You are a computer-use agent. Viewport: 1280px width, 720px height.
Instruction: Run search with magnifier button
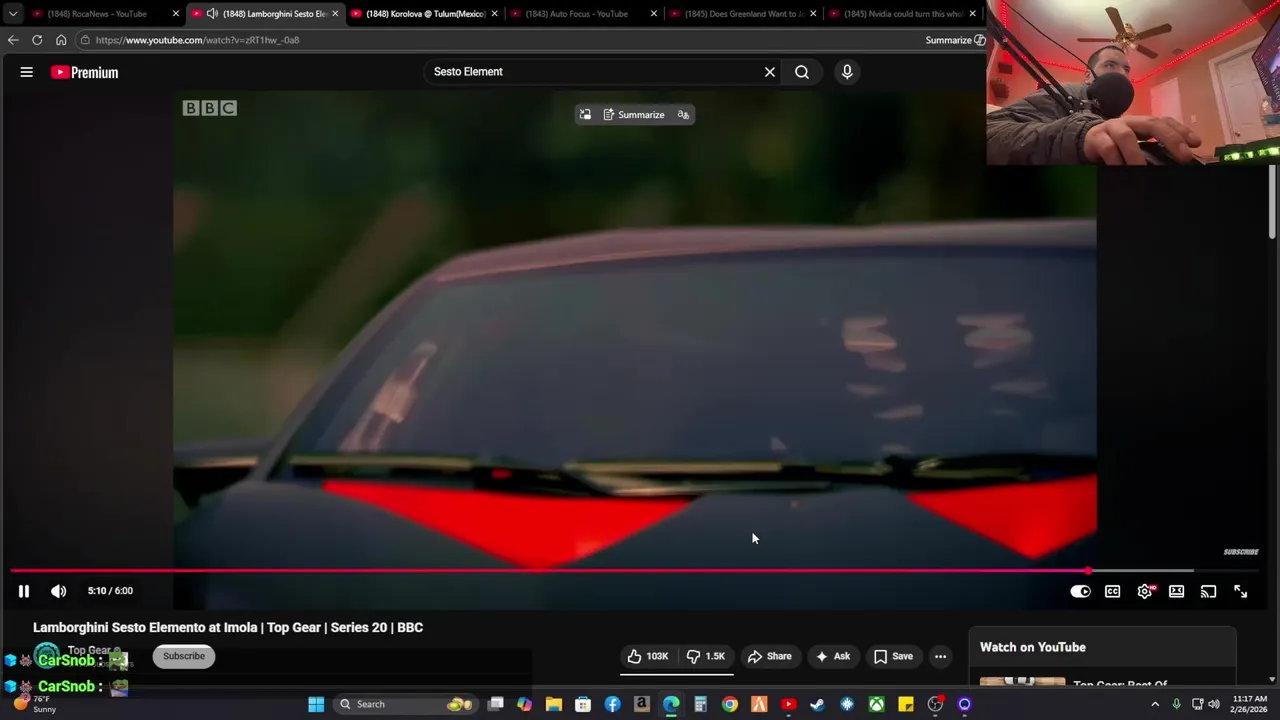pyautogui.click(x=802, y=72)
